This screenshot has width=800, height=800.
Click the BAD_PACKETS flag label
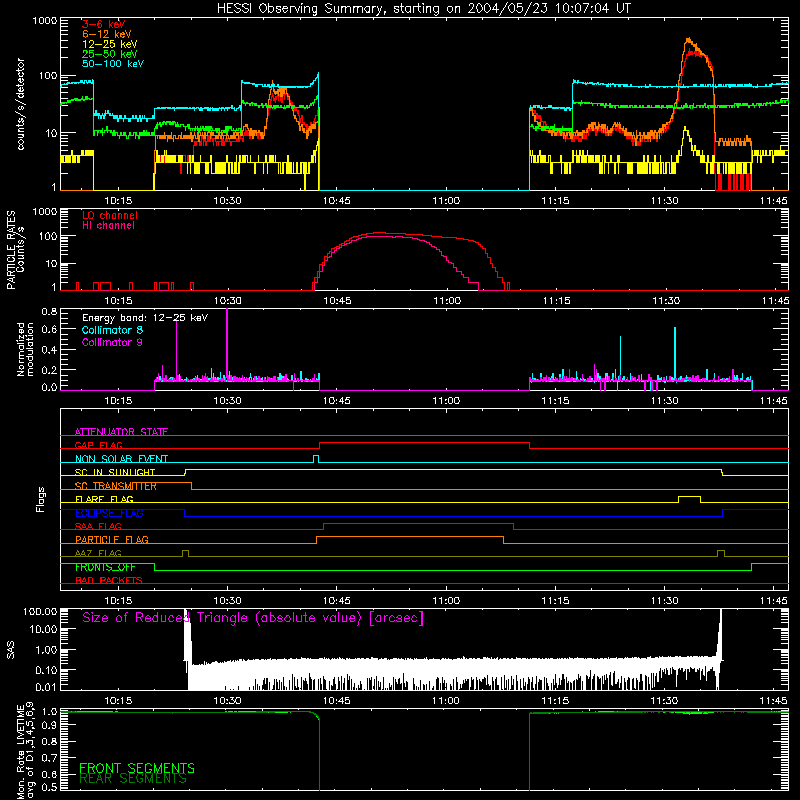[x=109, y=581]
